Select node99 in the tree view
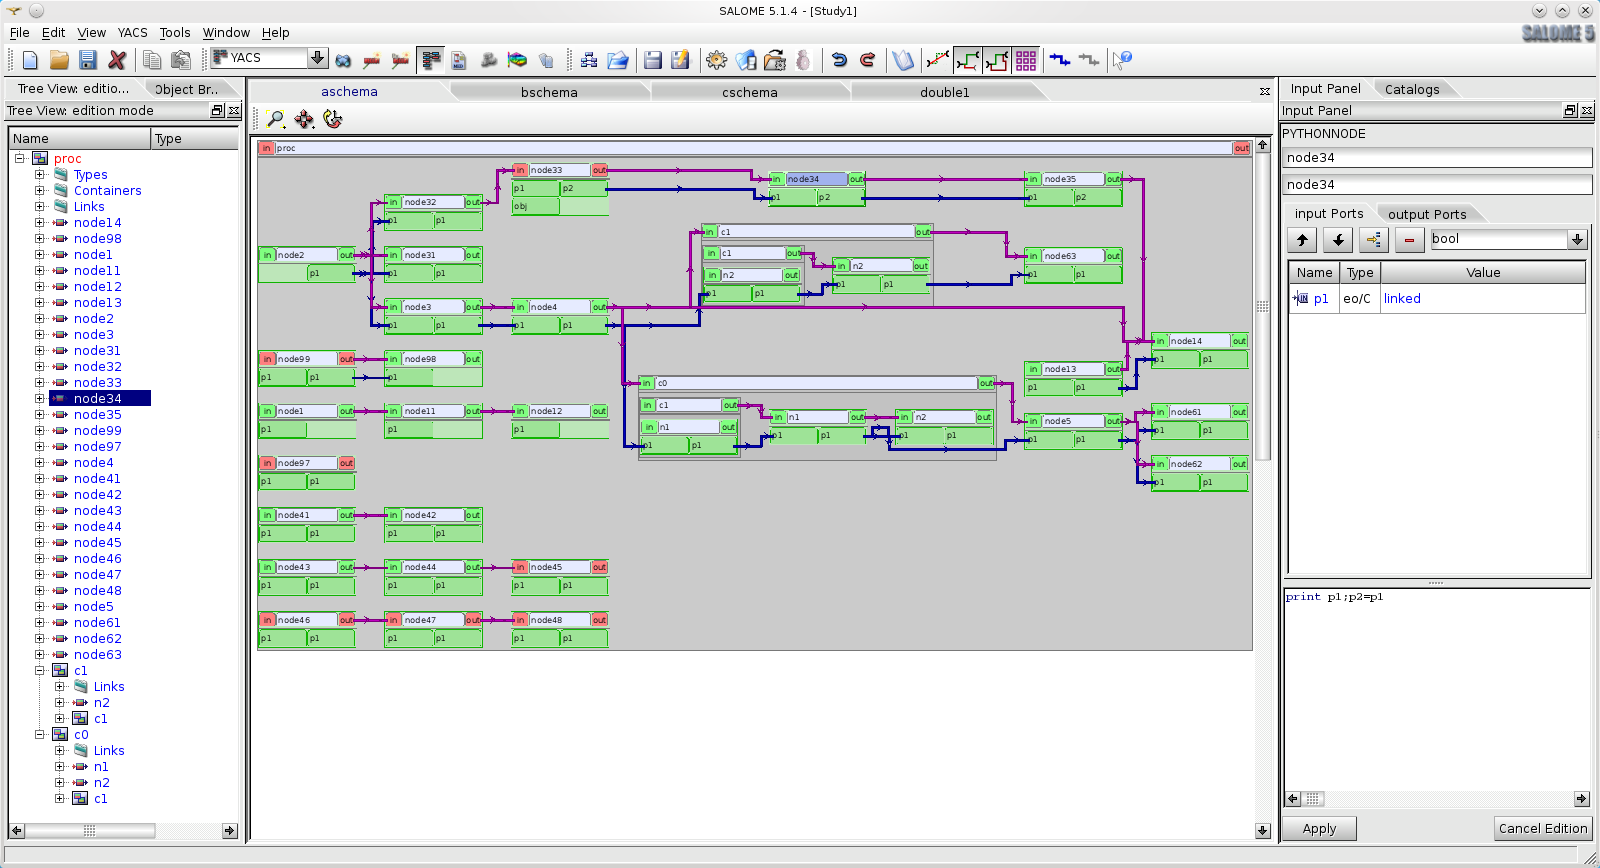The image size is (1600, 868). [x=97, y=431]
